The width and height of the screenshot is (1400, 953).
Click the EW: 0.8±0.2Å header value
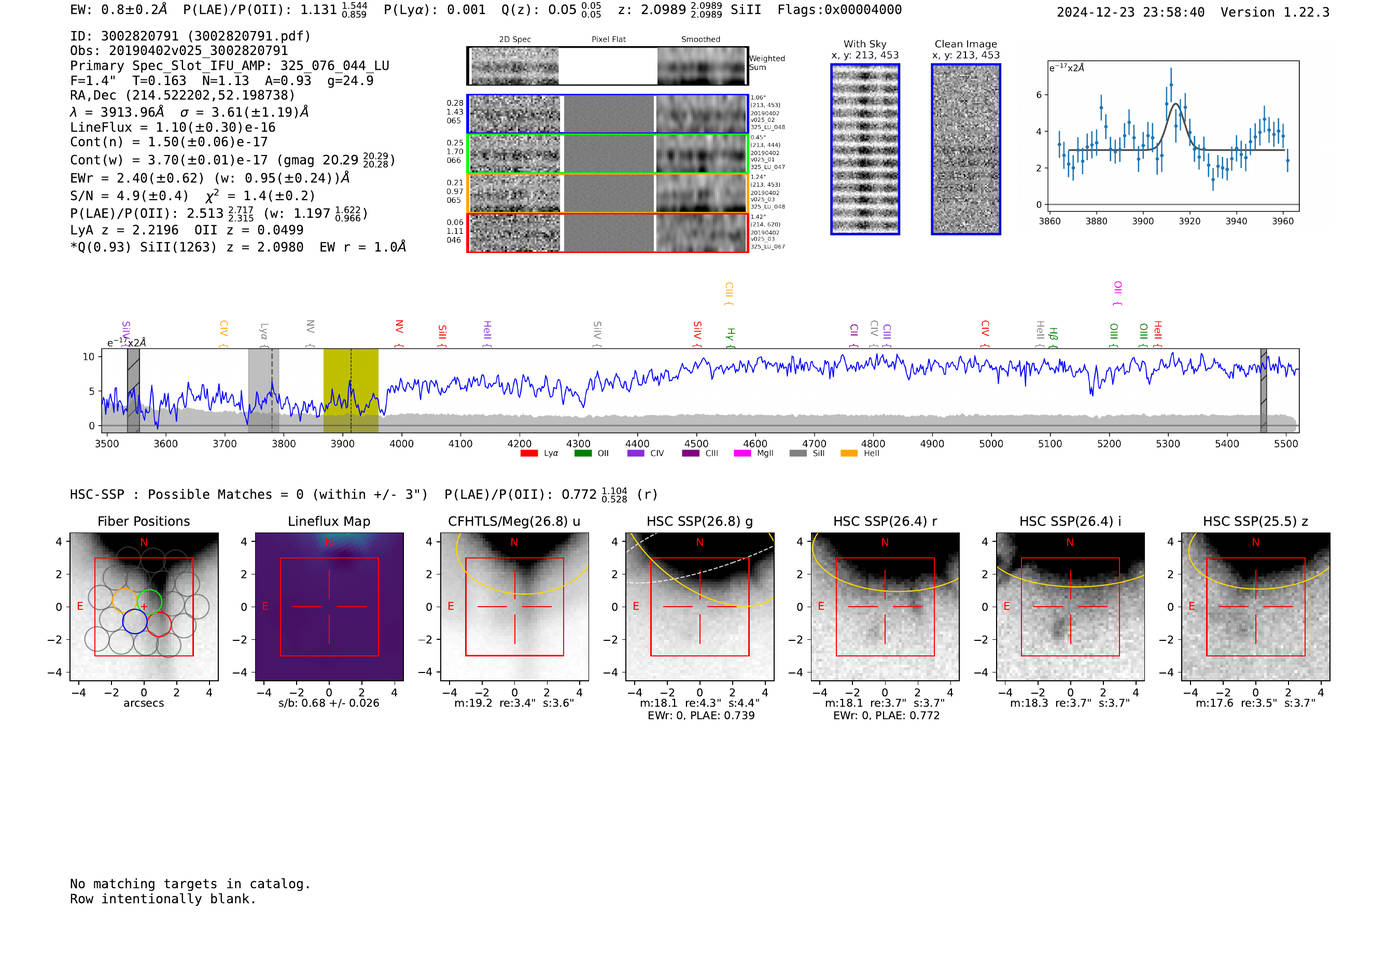(119, 10)
